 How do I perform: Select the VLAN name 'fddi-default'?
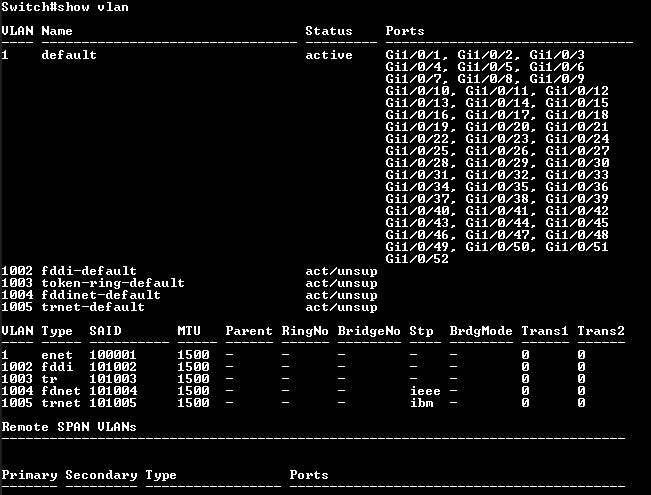(89, 272)
